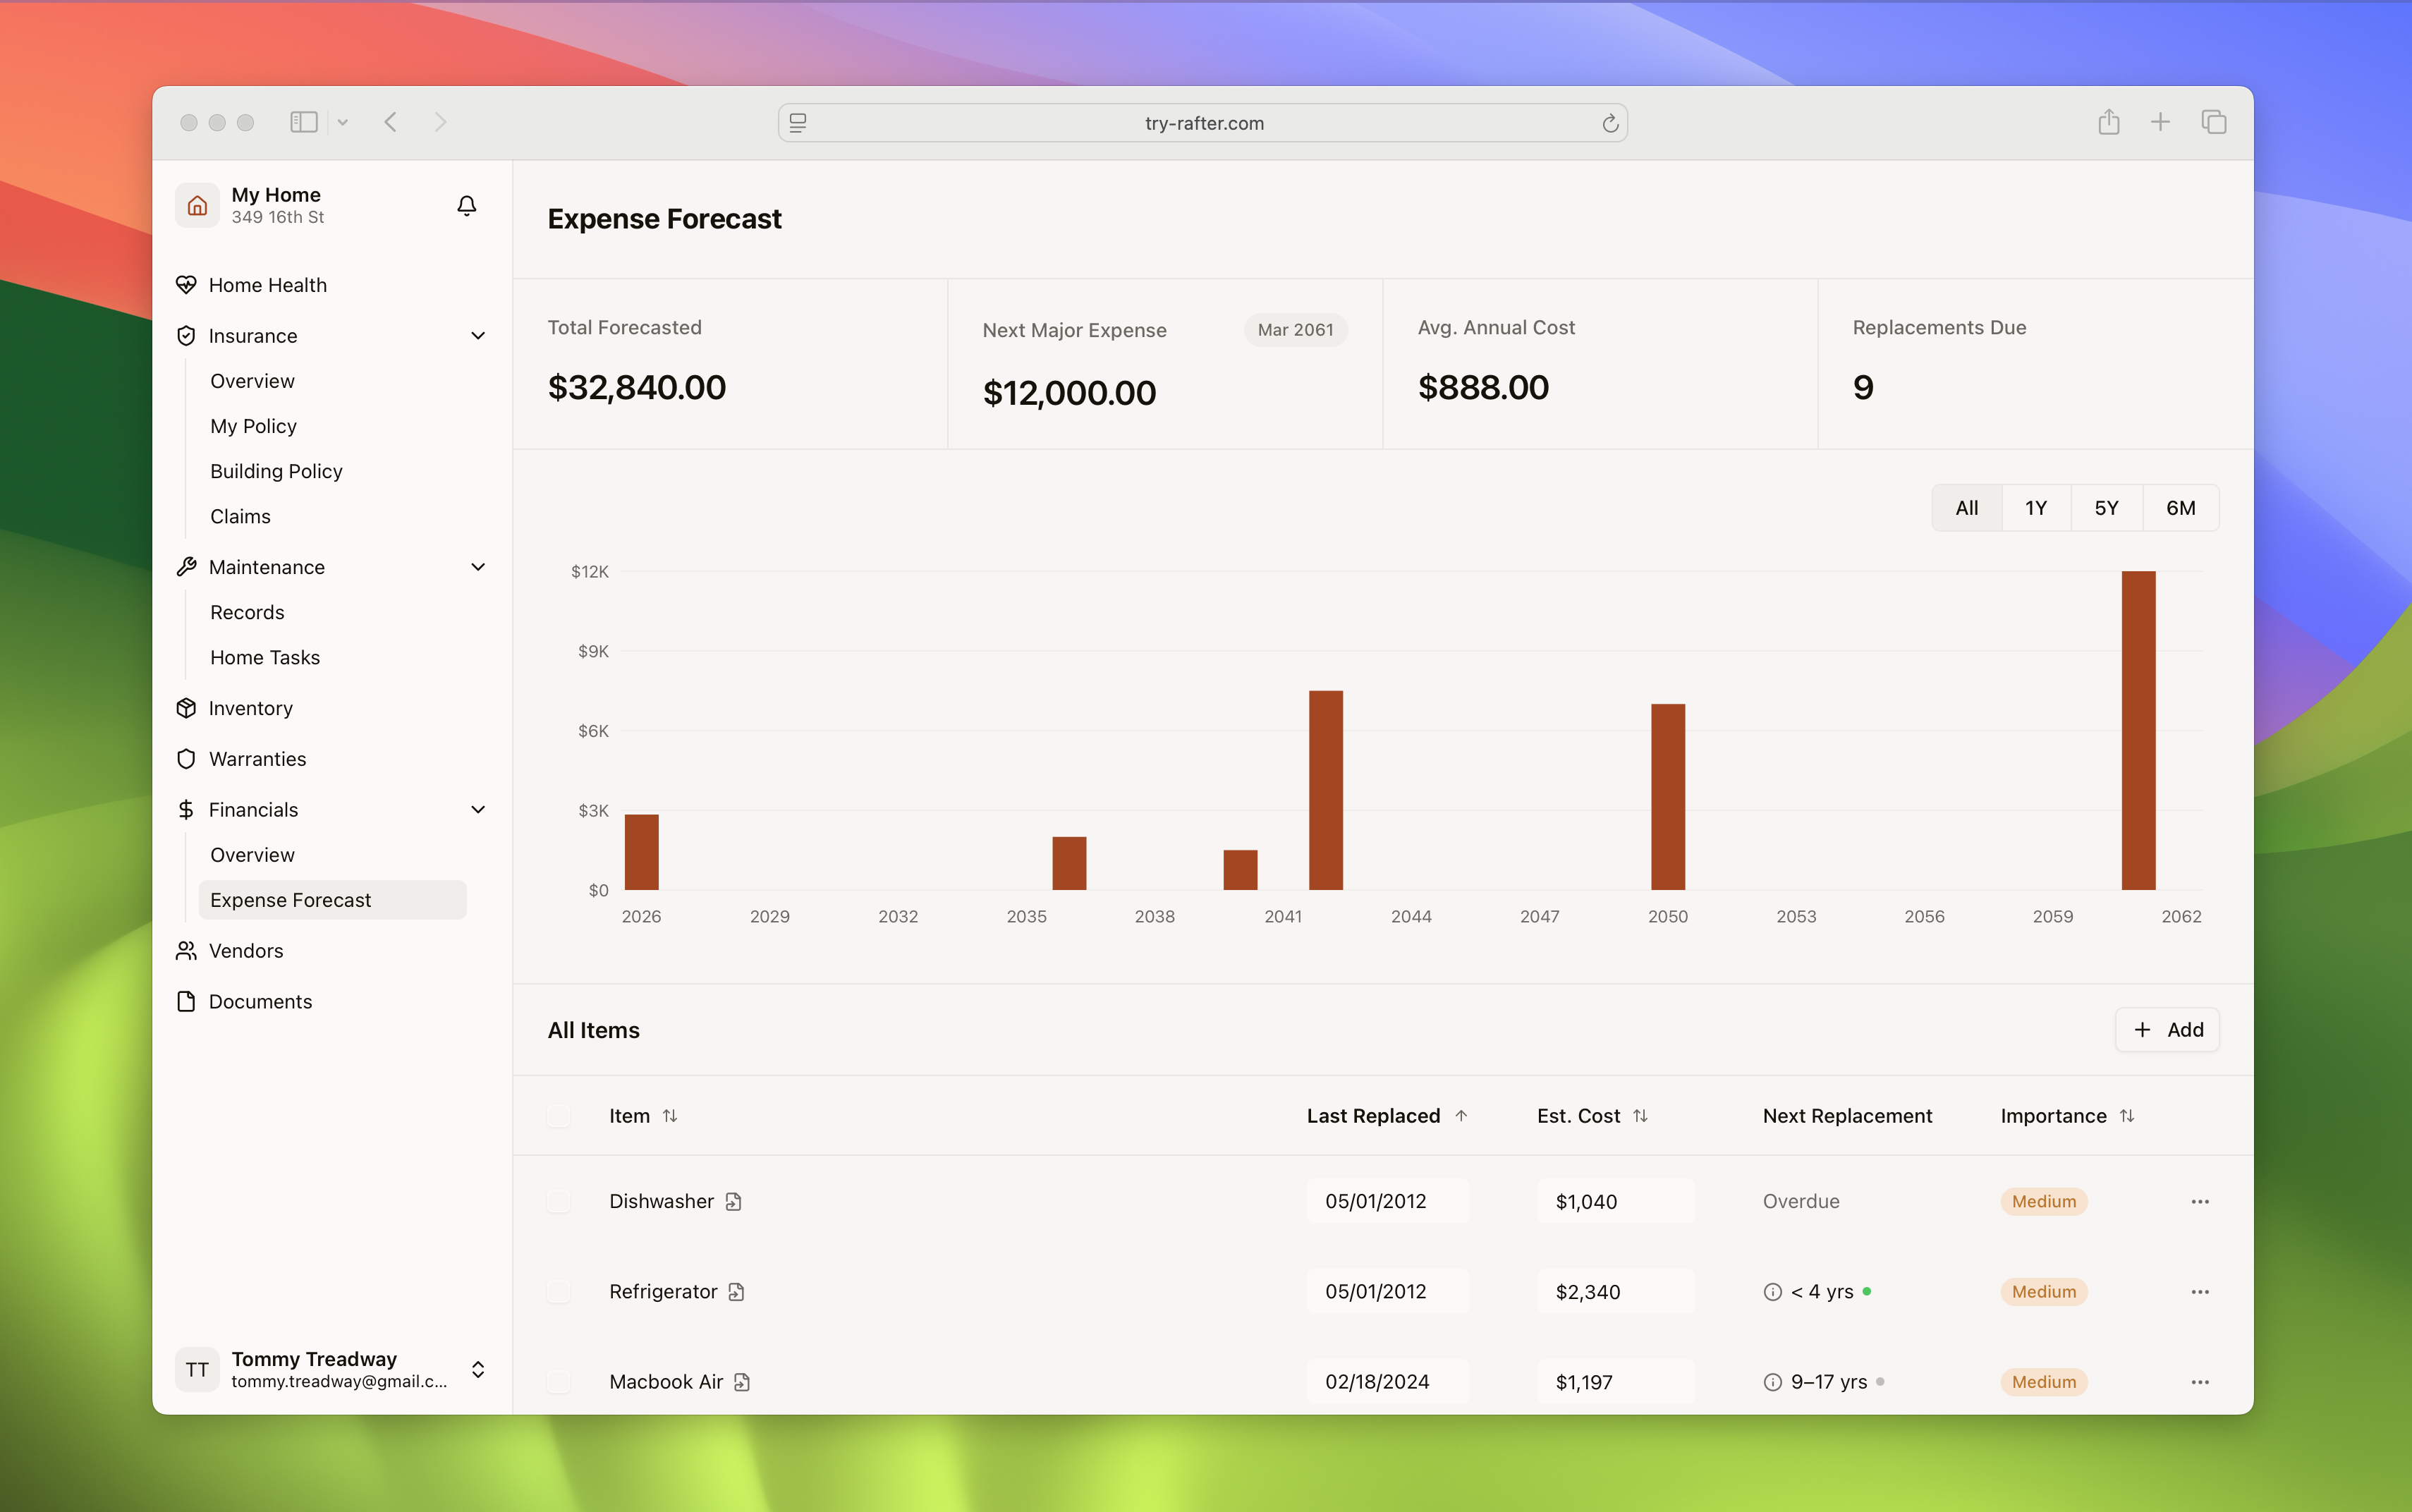This screenshot has width=2412, height=1512.
Task: Click the Safari share icon
Action: click(x=2108, y=122)
